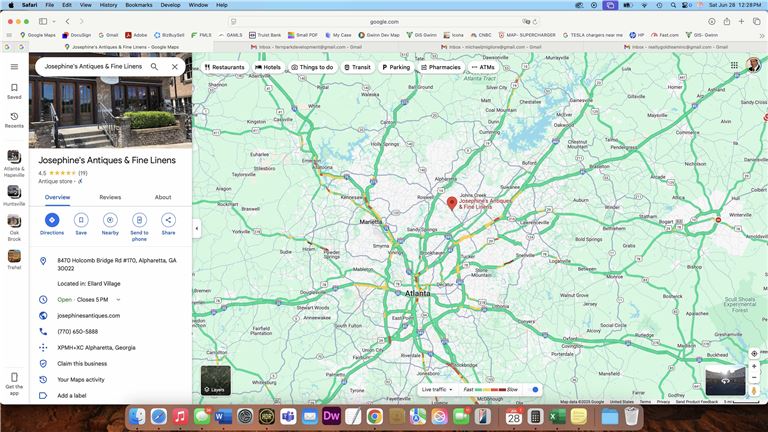The image size is (768, 432).
Task: Click Claim this business
Action: point(82,363)
